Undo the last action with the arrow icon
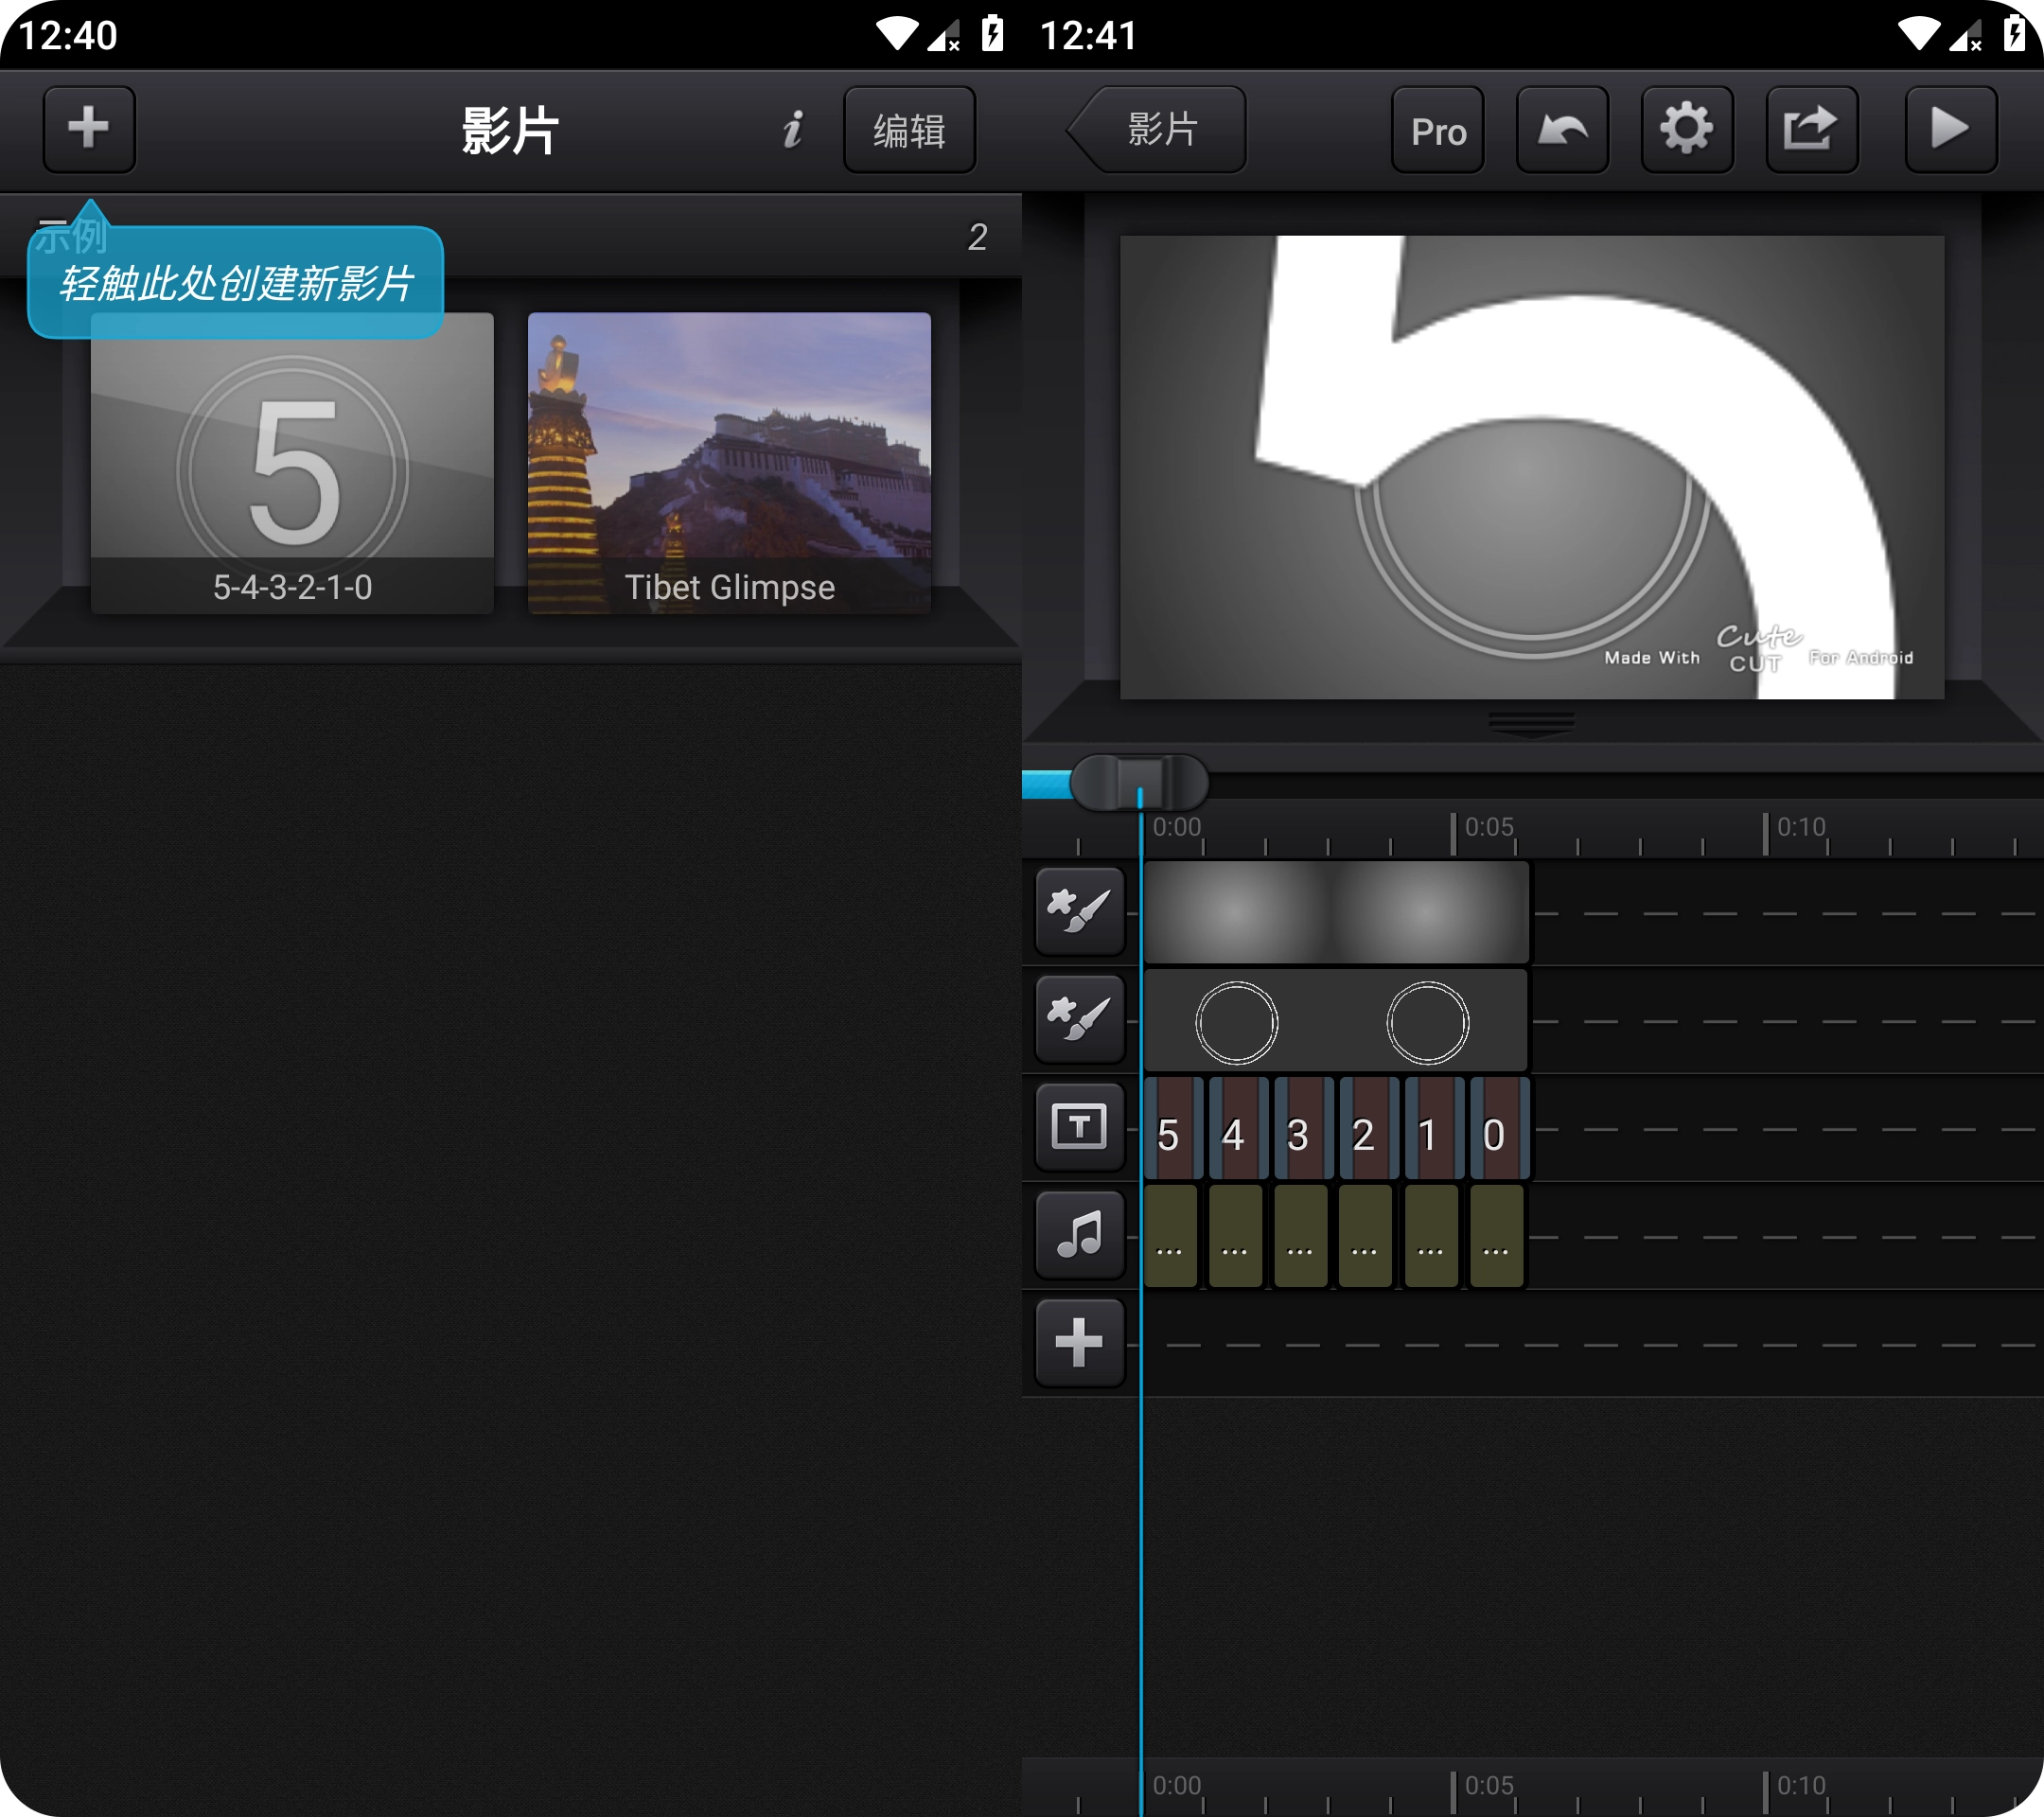2044x1817 pixels. [x=1562, y=129]
